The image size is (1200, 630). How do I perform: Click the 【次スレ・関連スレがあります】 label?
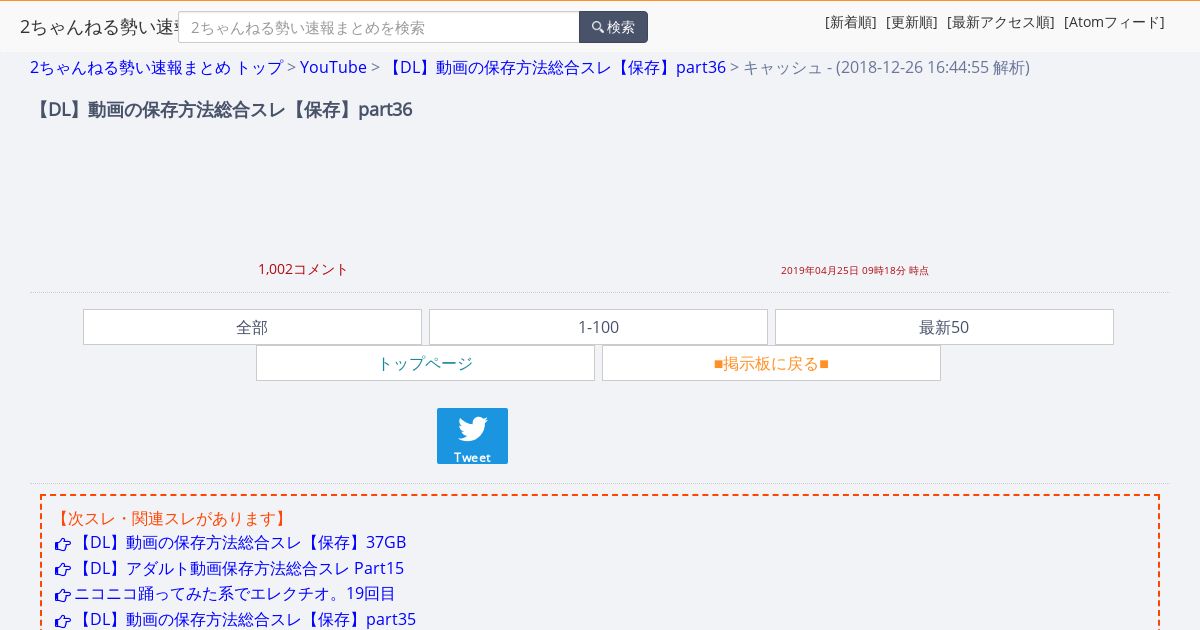[171, 518]
